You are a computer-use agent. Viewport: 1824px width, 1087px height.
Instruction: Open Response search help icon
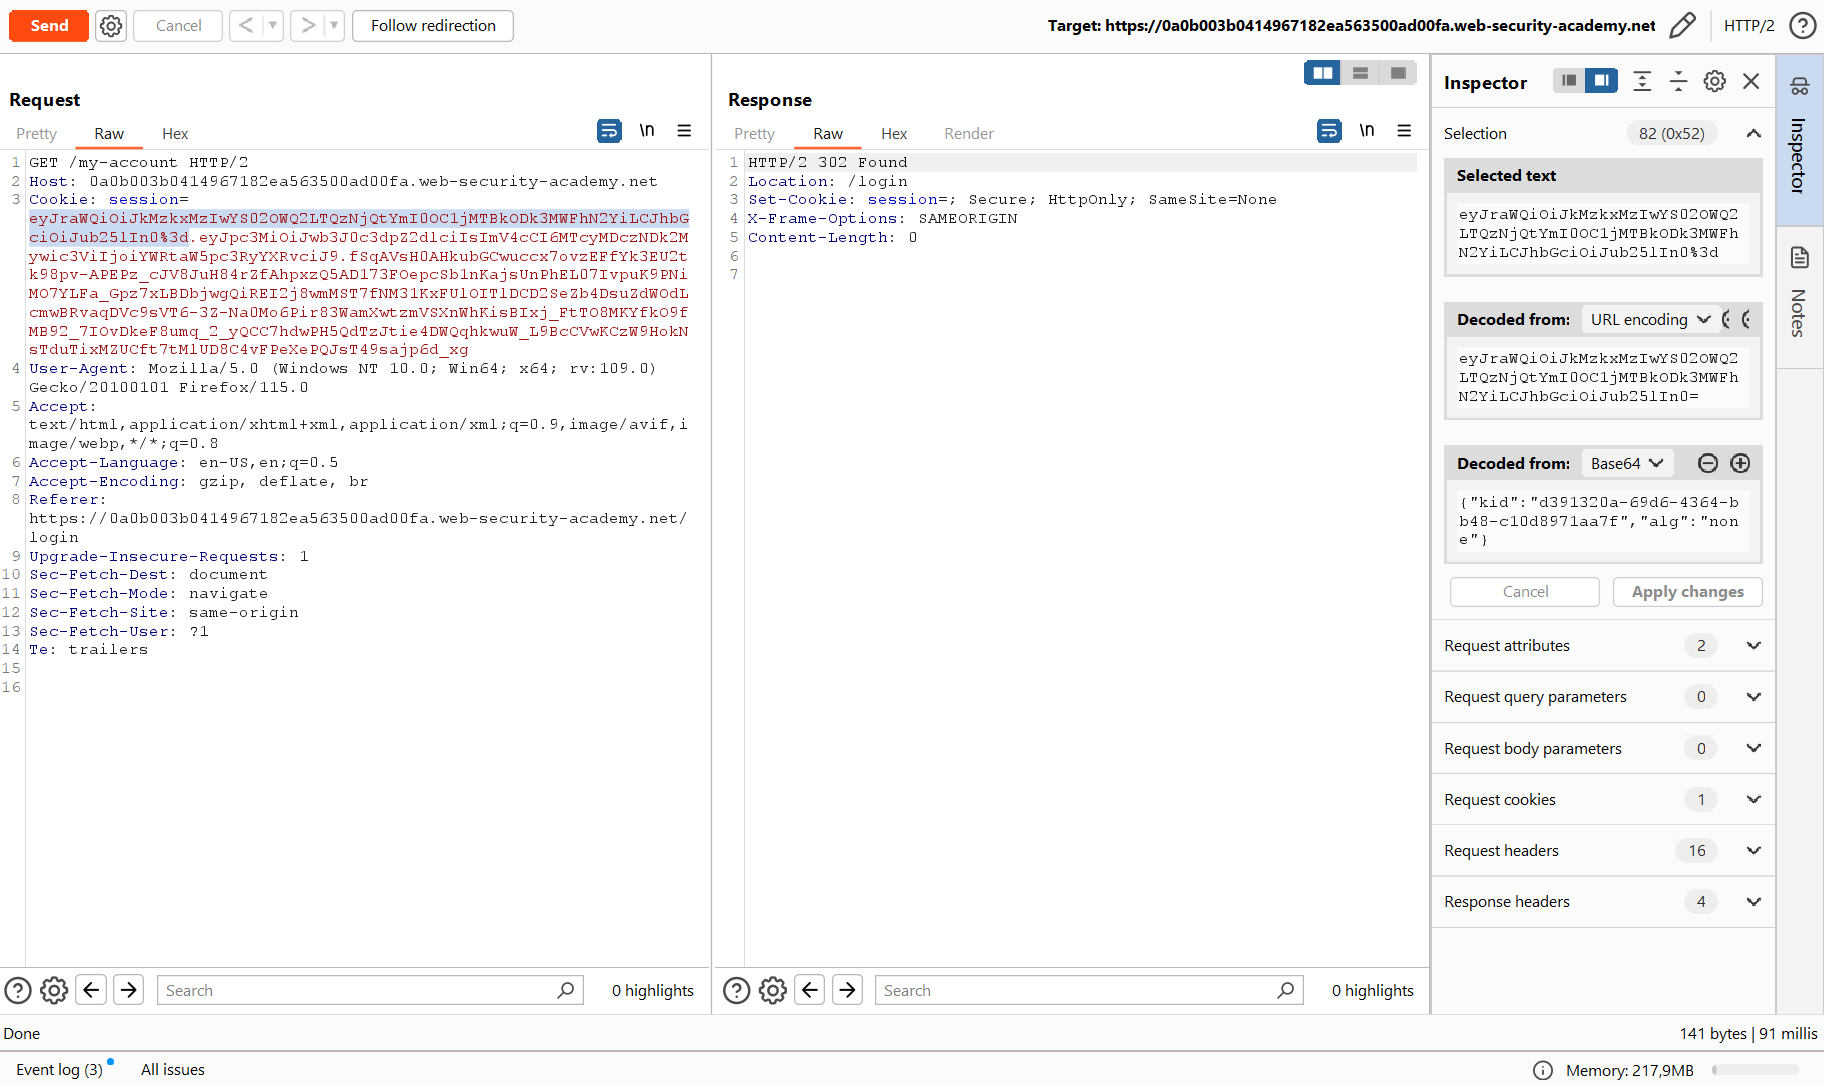tap(737, 991)
